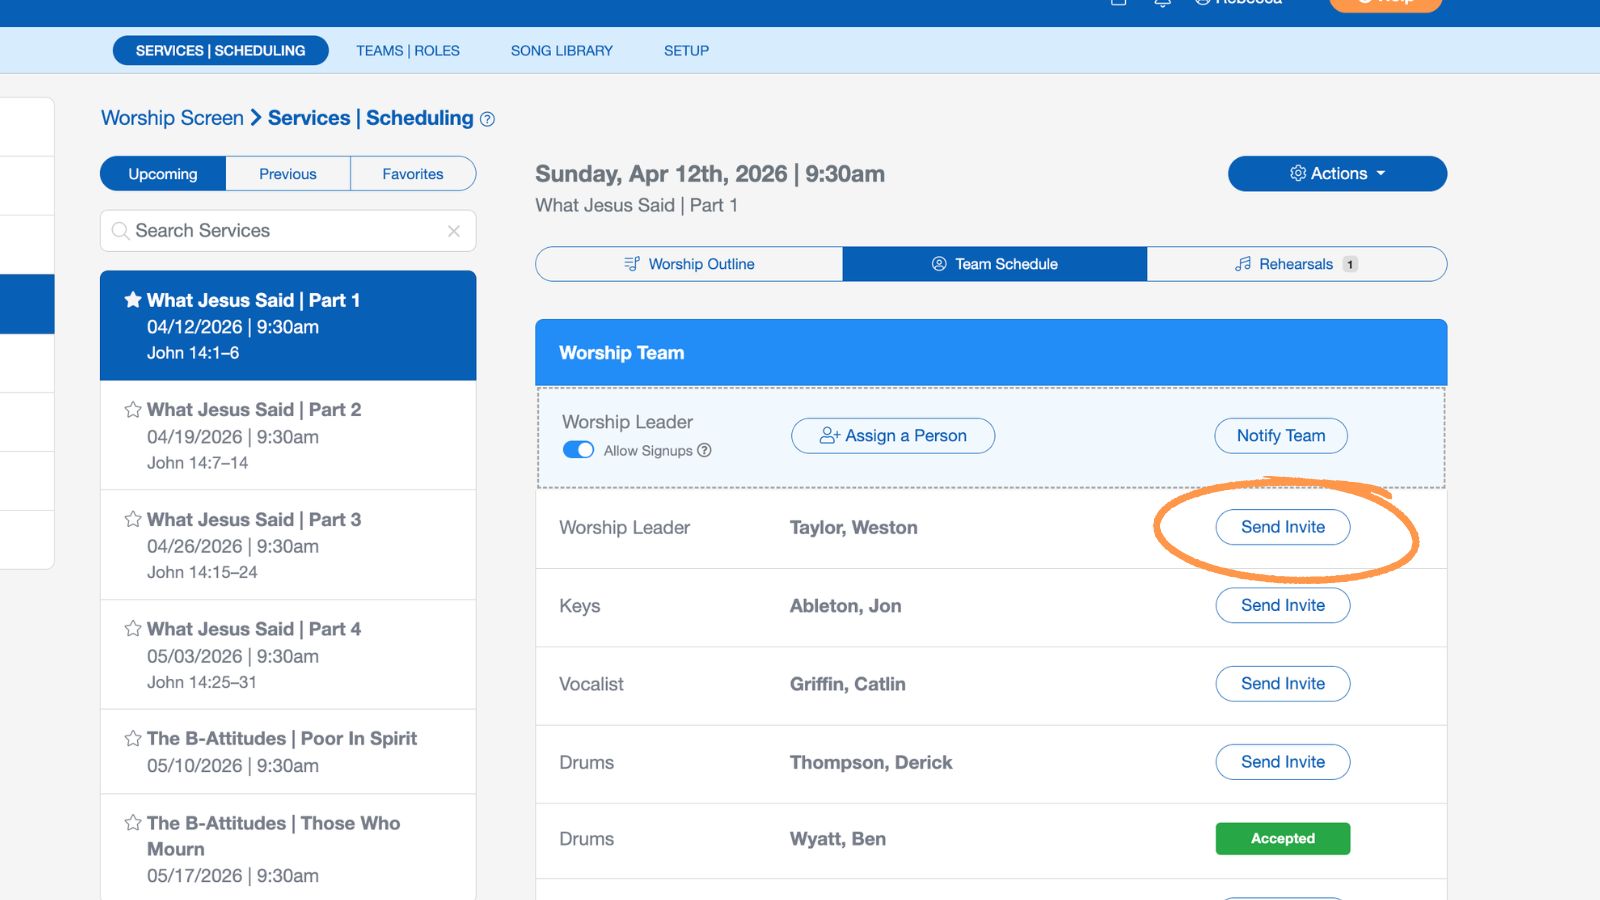Click the gear icon on the Actions button
Screen dimensions: 1600x900
coord(1299,173)
